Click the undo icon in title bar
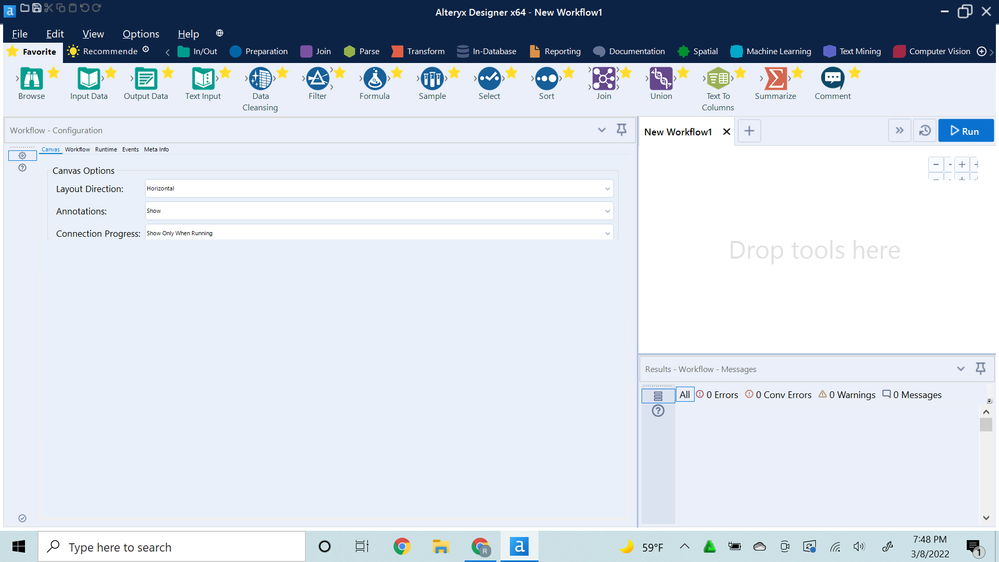The height and width of the screenshot is (562, 999). pyautogui.click(x=84, y=8)
